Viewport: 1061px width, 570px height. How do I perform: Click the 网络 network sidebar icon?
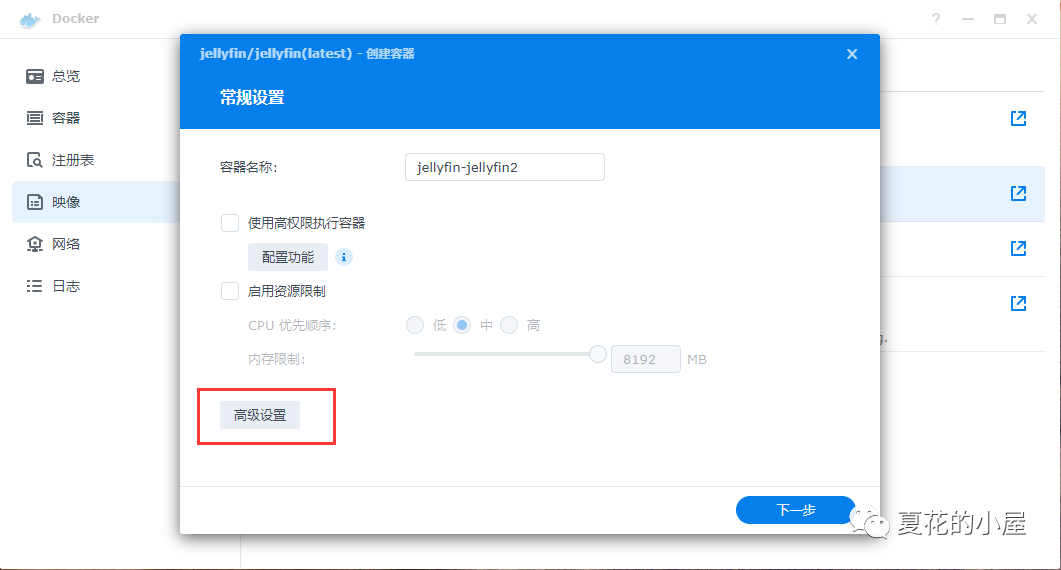[35, 244]
